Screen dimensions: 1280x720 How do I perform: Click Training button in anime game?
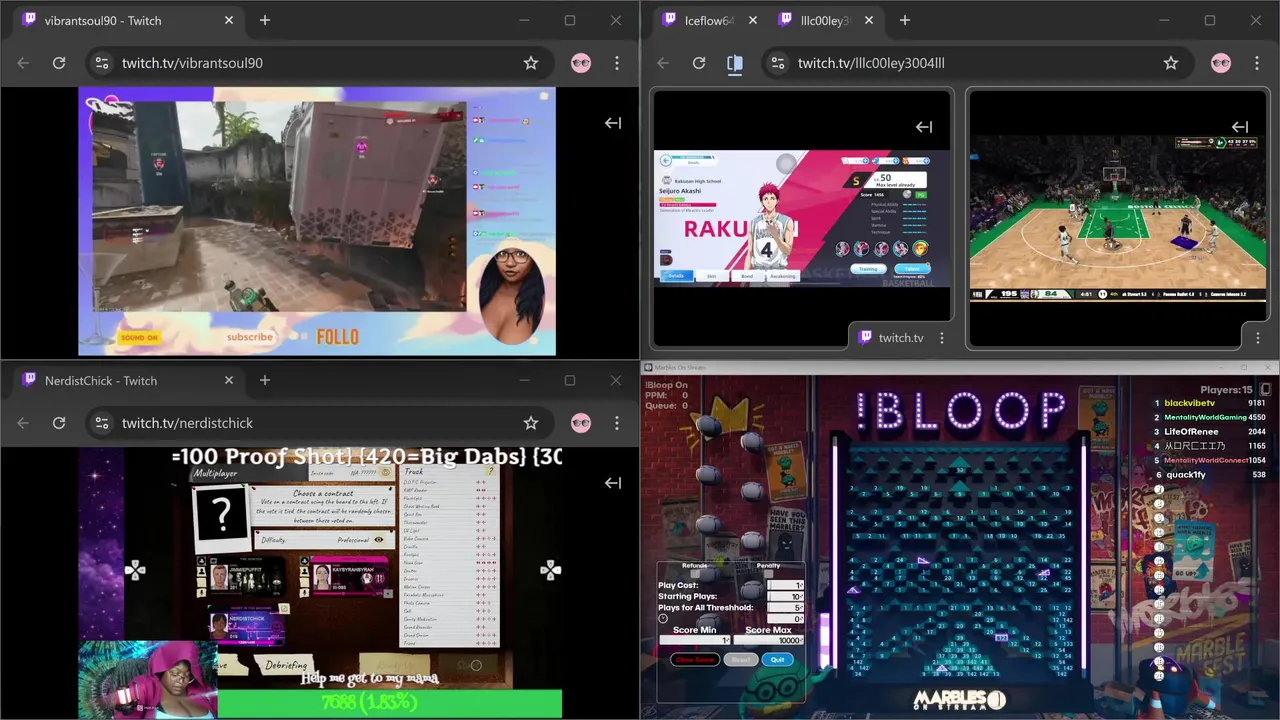tap(869, 268)
